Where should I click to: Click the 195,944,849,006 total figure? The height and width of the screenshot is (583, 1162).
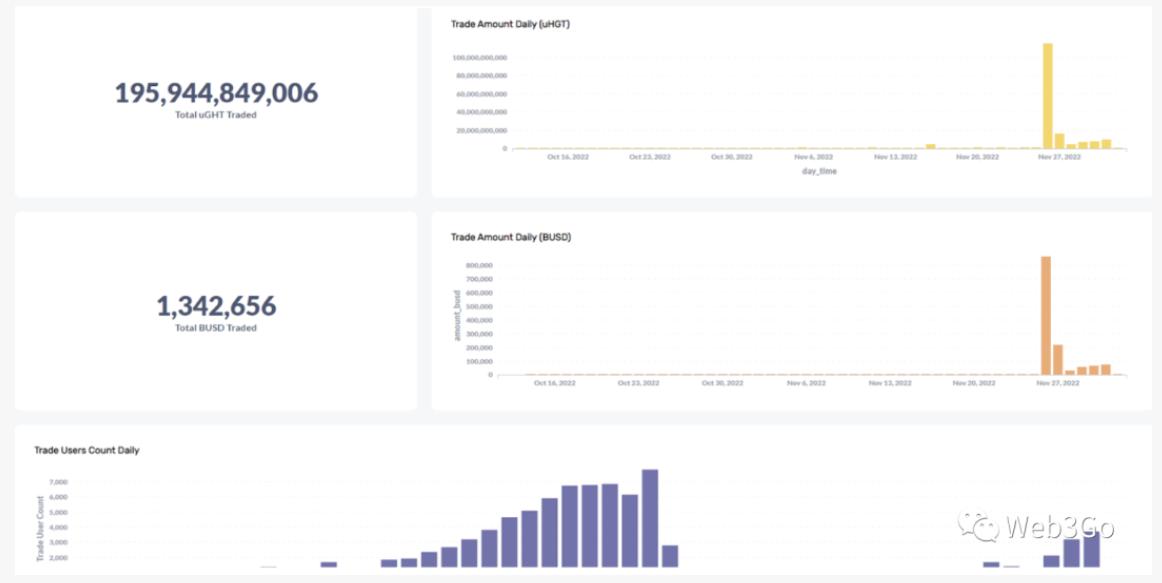tap(216, 93)
